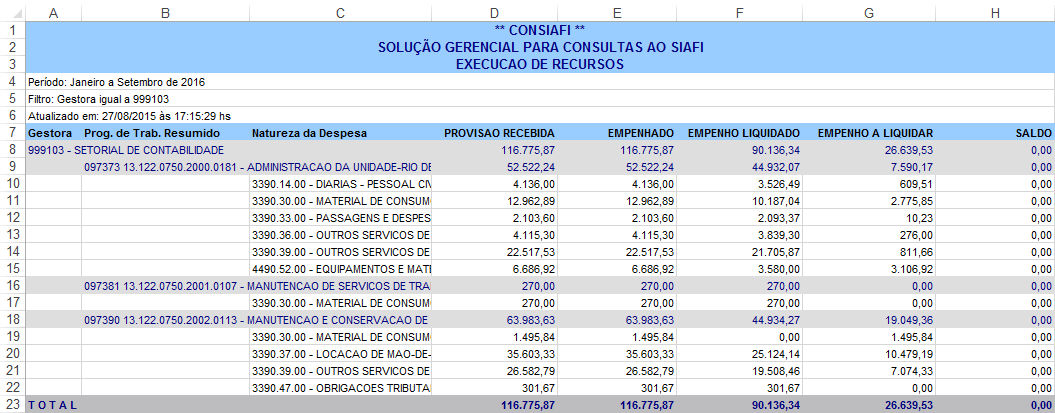Viewport: 1055px width, 413px height.
Task: Select column F header
Action: point(739,13)
